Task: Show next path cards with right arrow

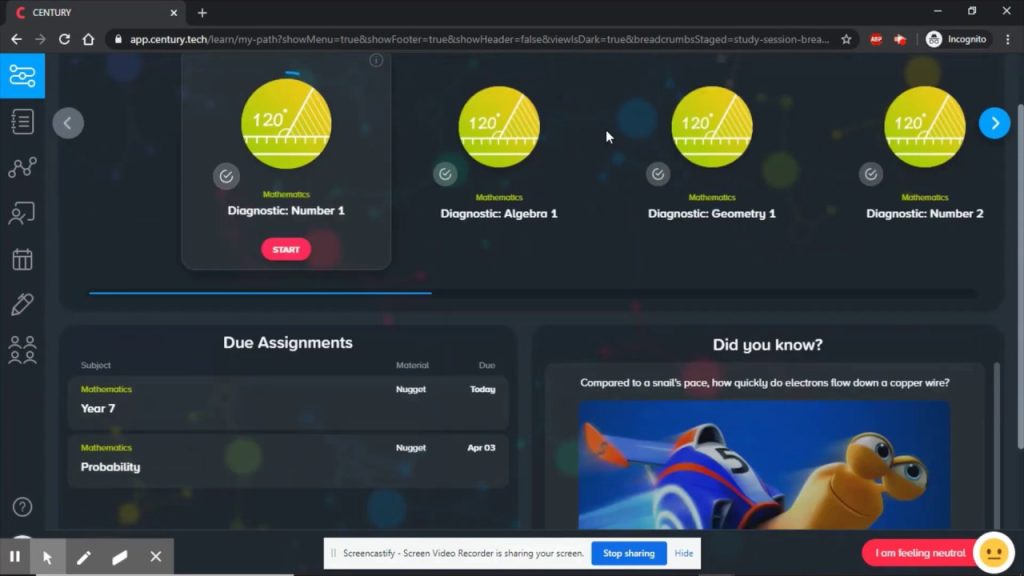Action: 995,123
